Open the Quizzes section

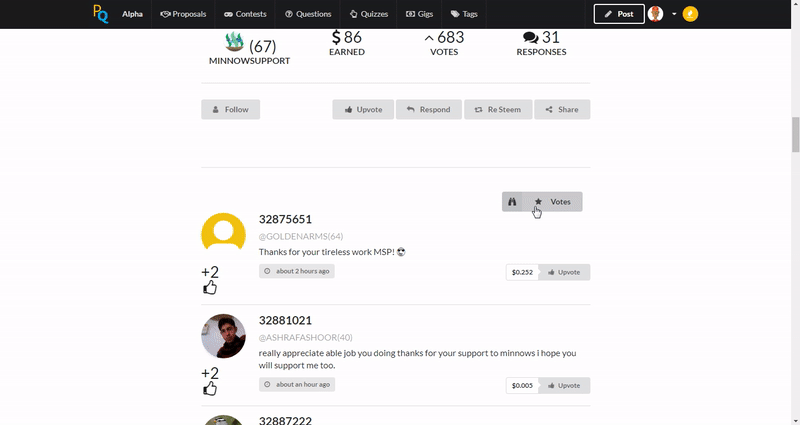(369, 14)
